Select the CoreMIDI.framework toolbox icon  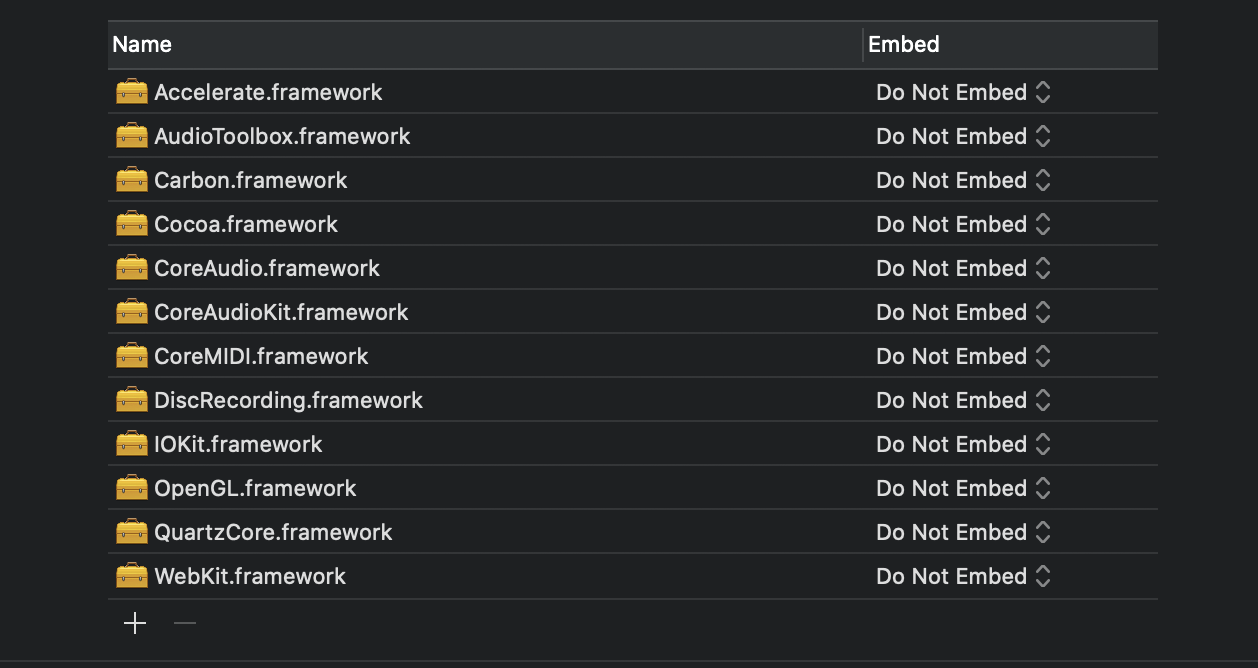[132, 356]
